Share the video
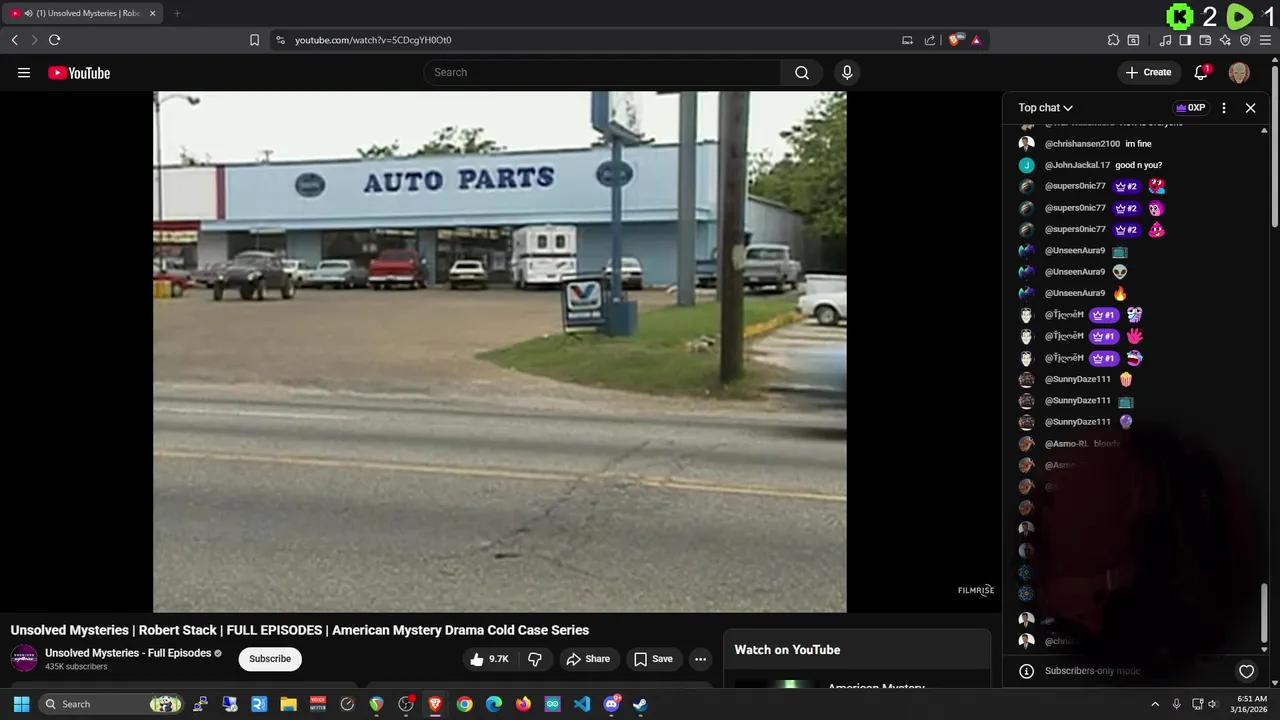This screenshot has width=1280, height=720. 588,659
